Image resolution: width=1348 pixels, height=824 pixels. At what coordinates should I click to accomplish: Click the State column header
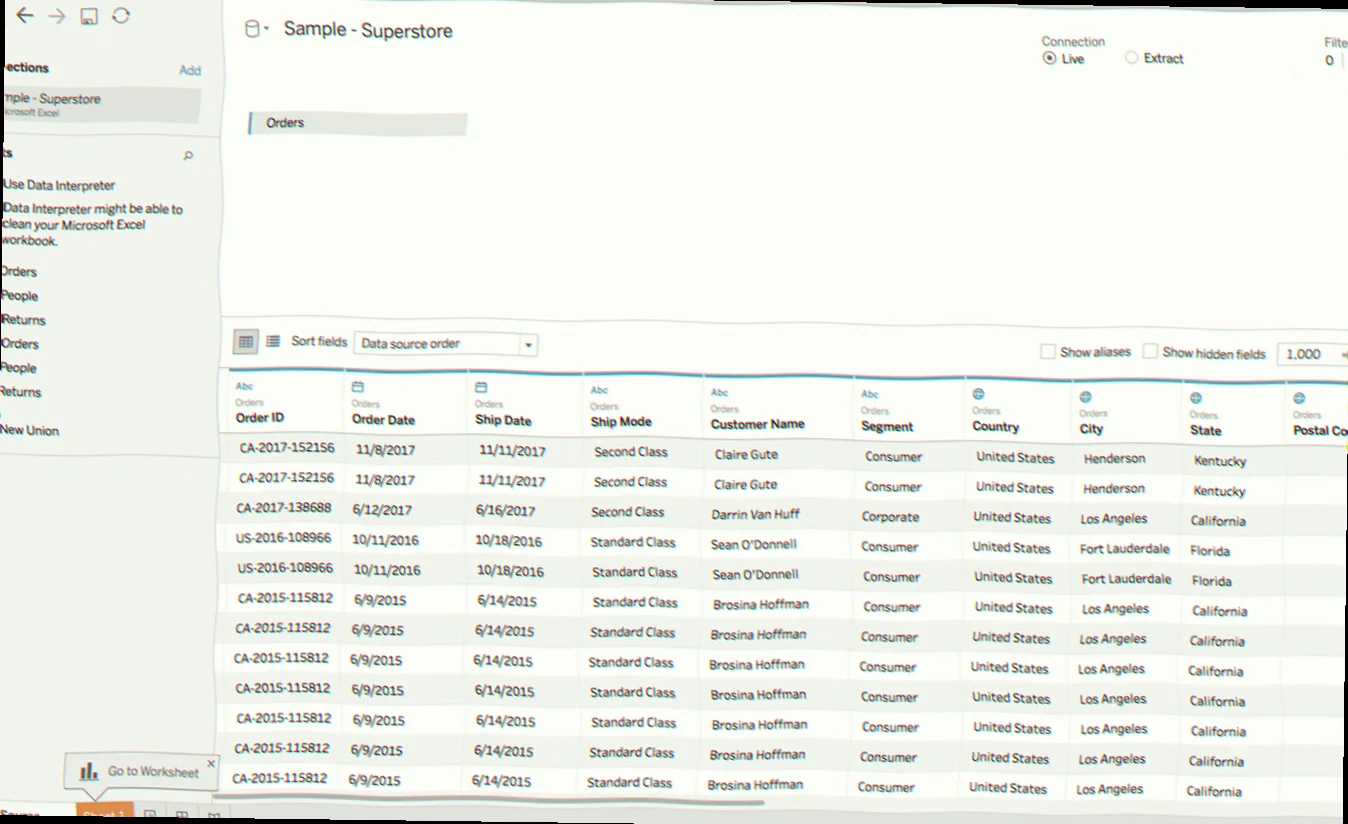(x=1205, y=430)
